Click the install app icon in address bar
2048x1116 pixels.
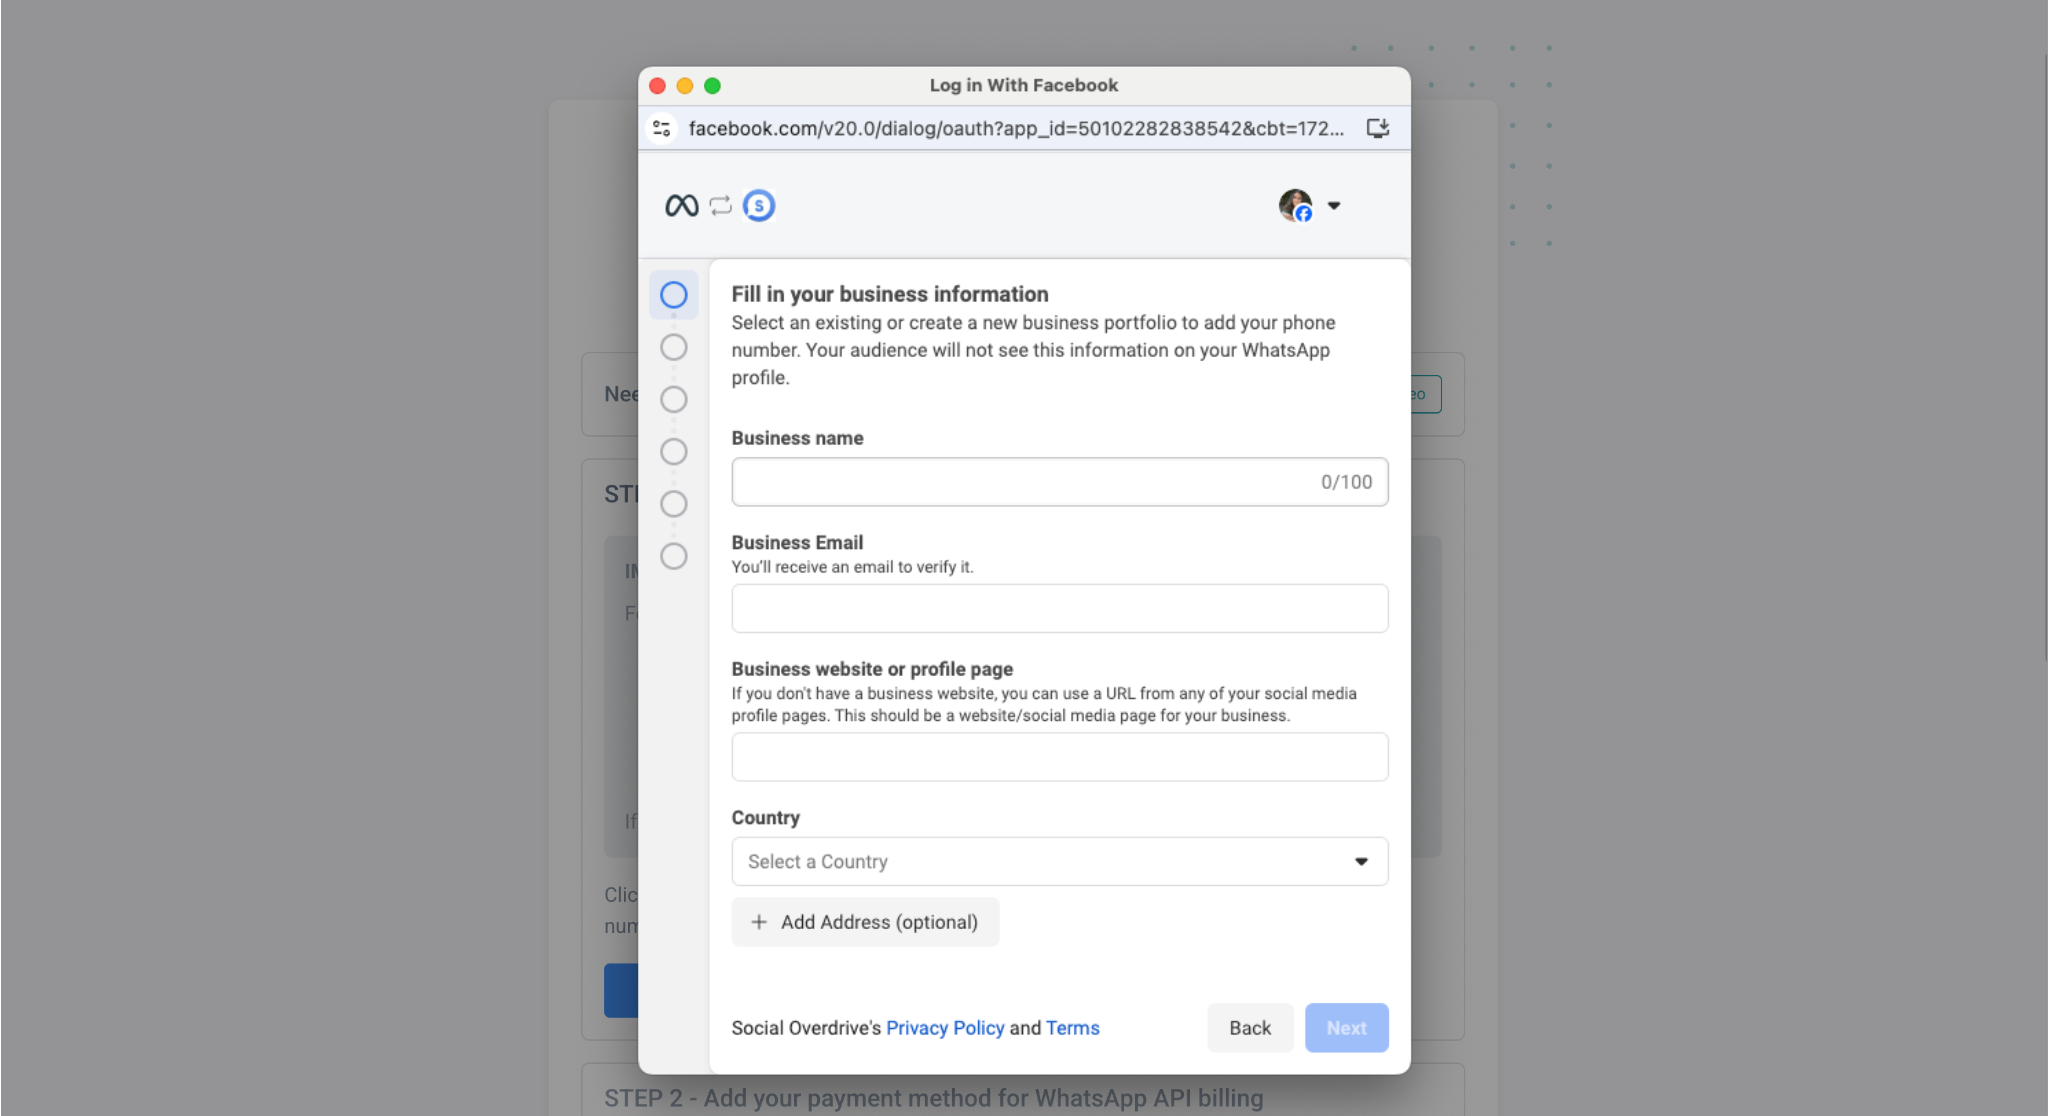tap(1378, 128)
